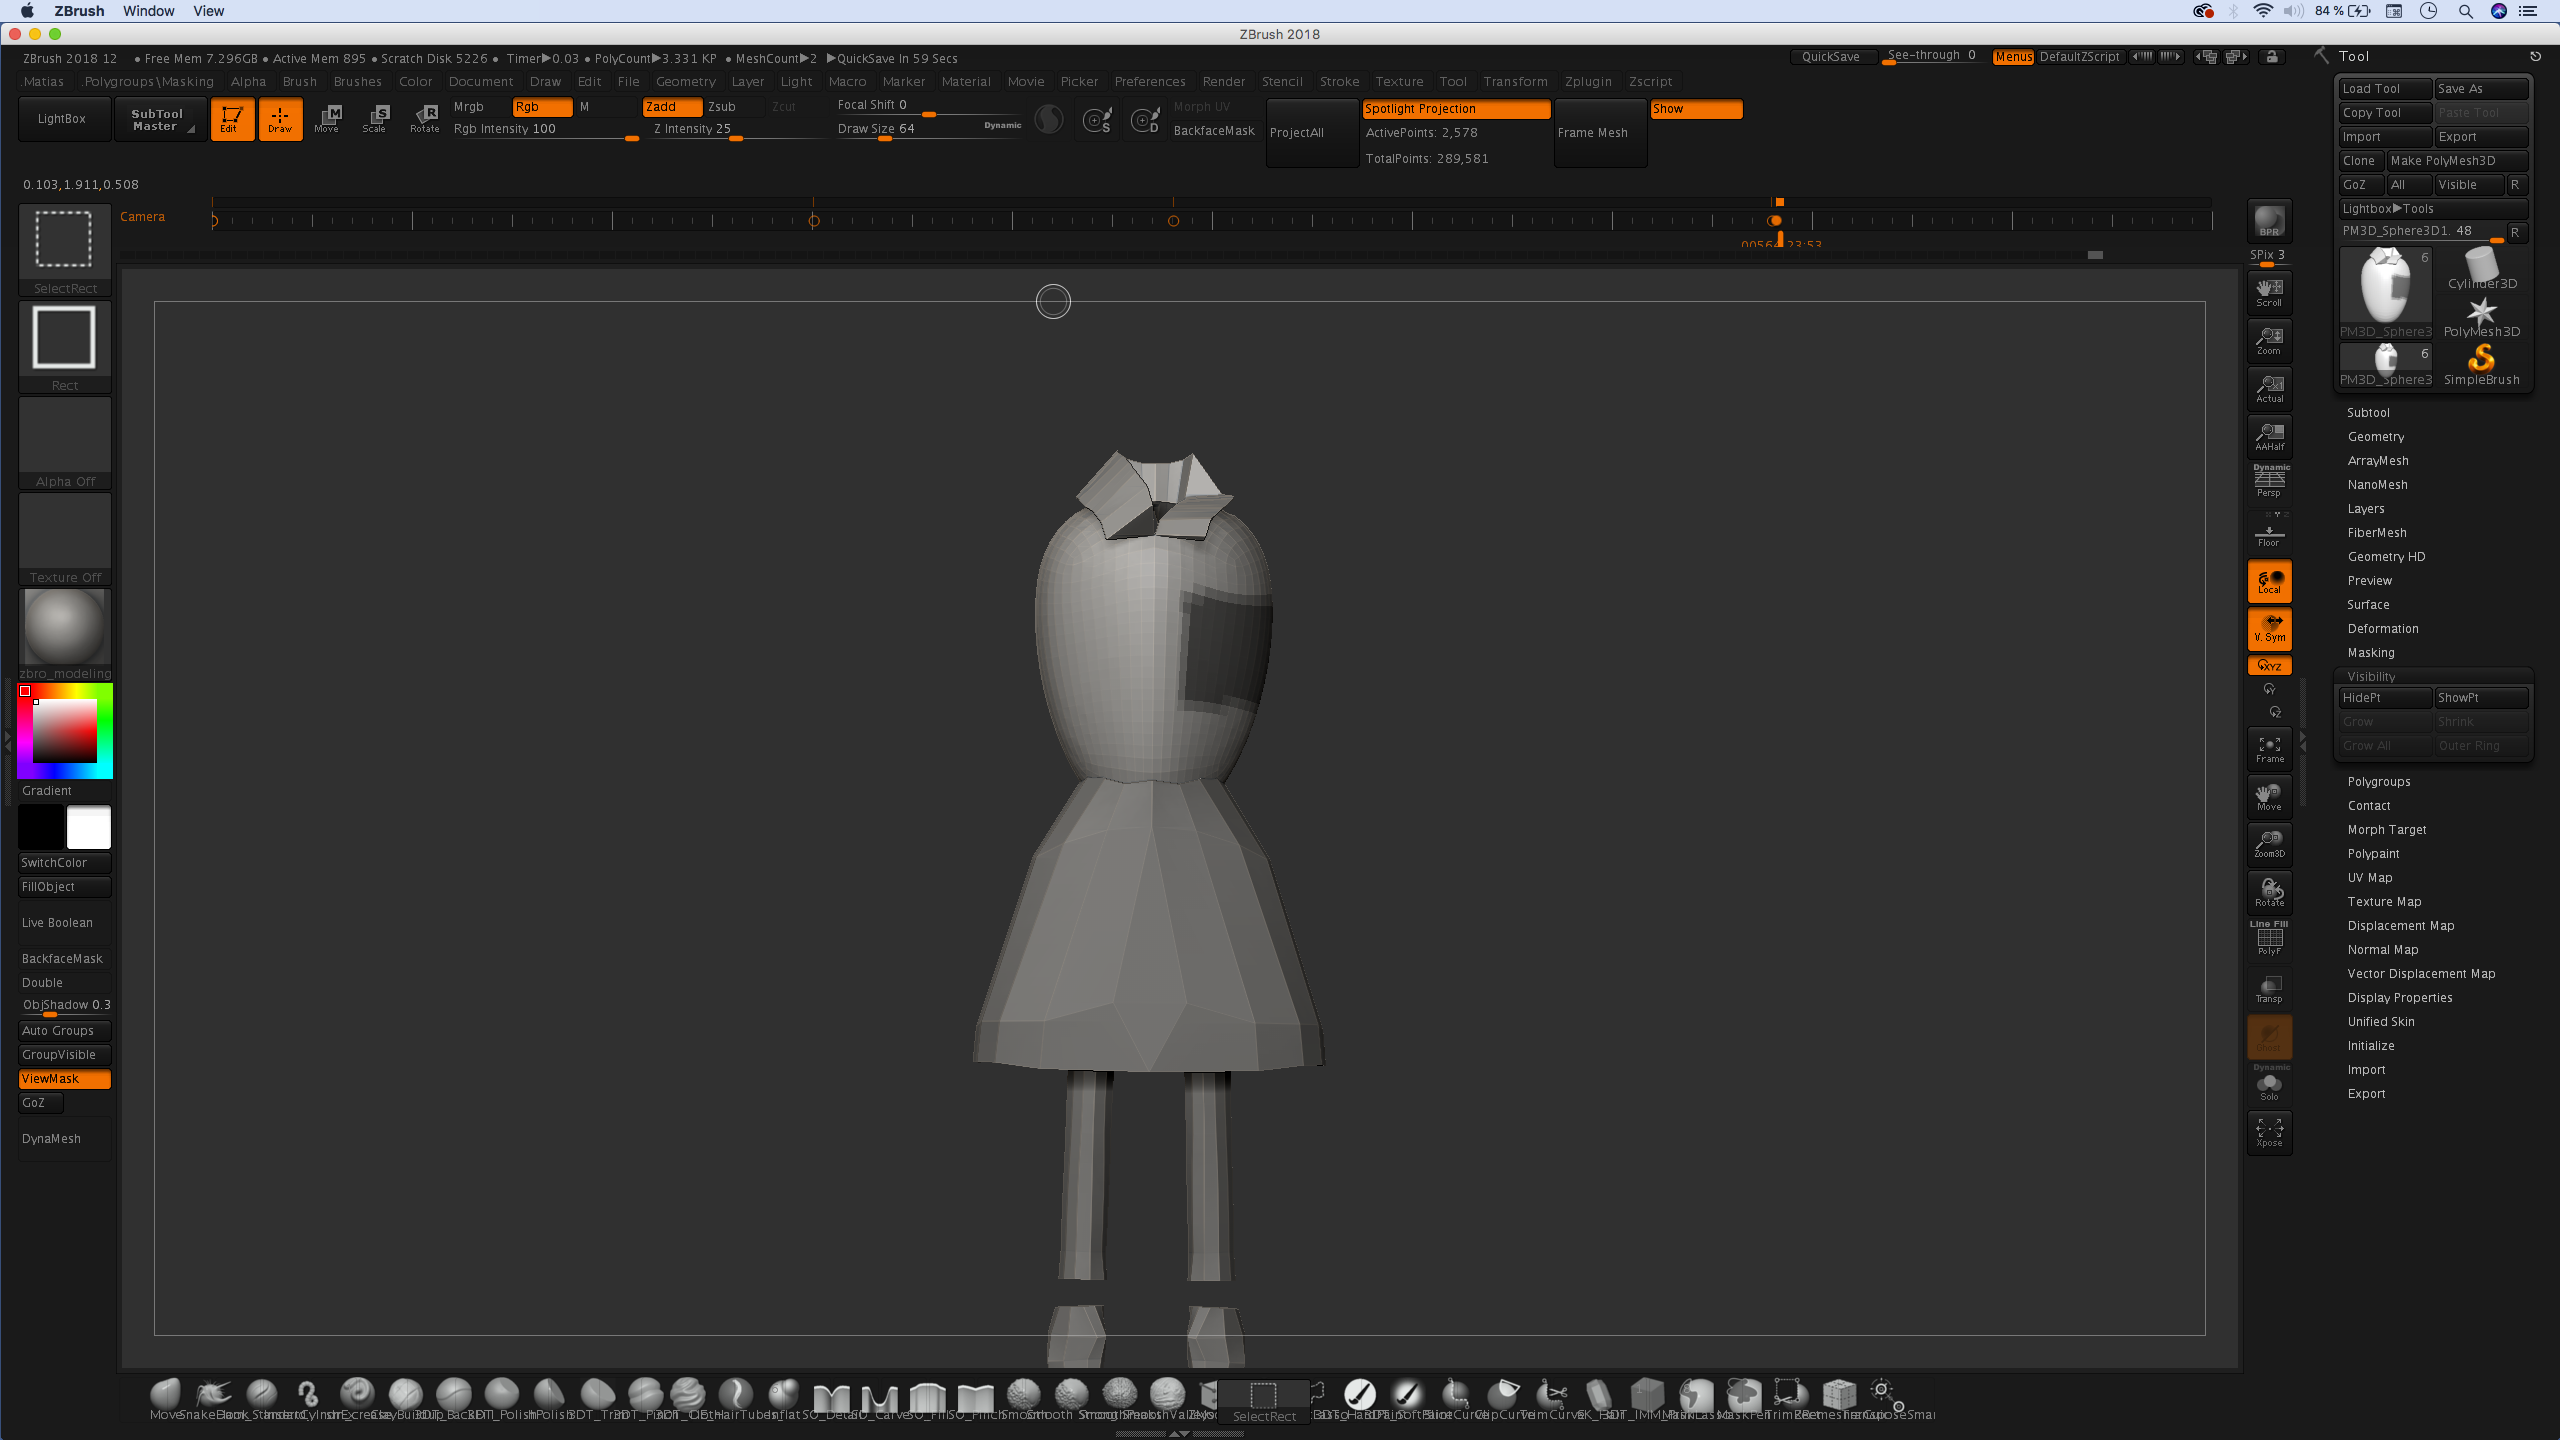Click the Xpose icon
The height and width of the screenshot is (1440, 2560).
pyautogui.click(x=2269, y=1132)
